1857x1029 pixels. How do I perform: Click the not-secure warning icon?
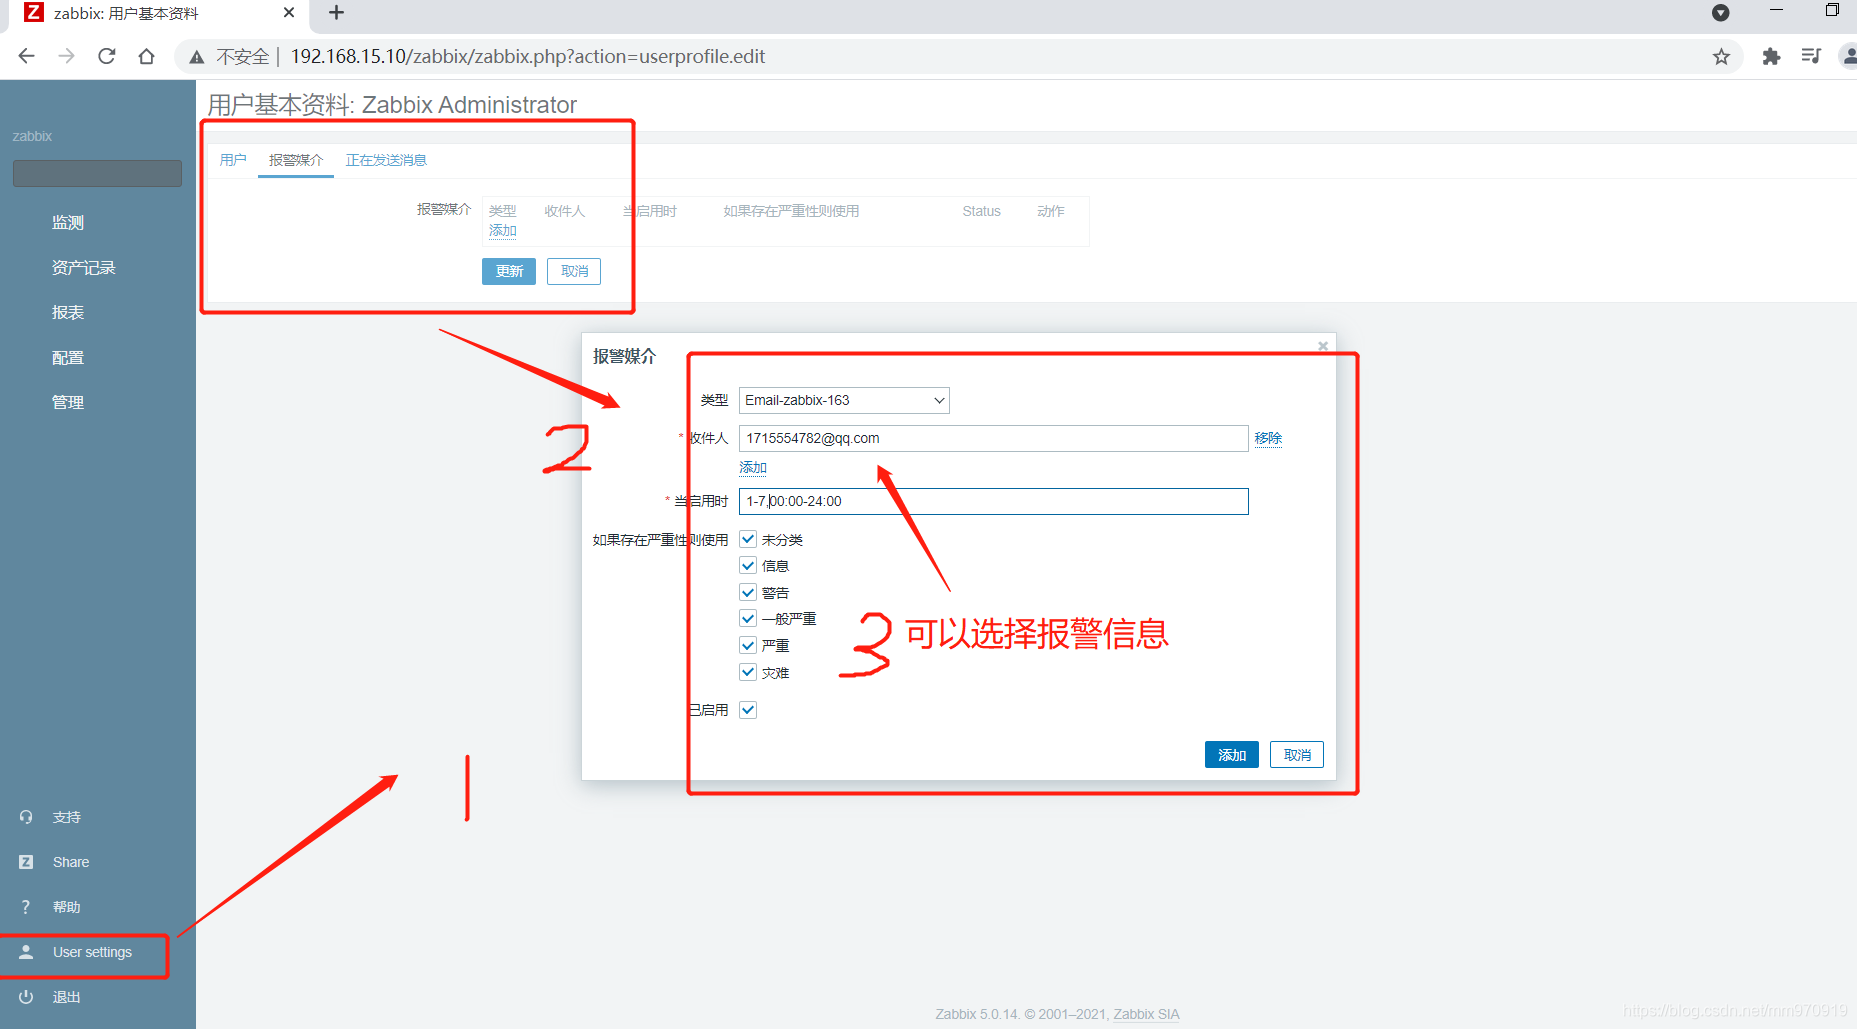[x=197, y=57]
